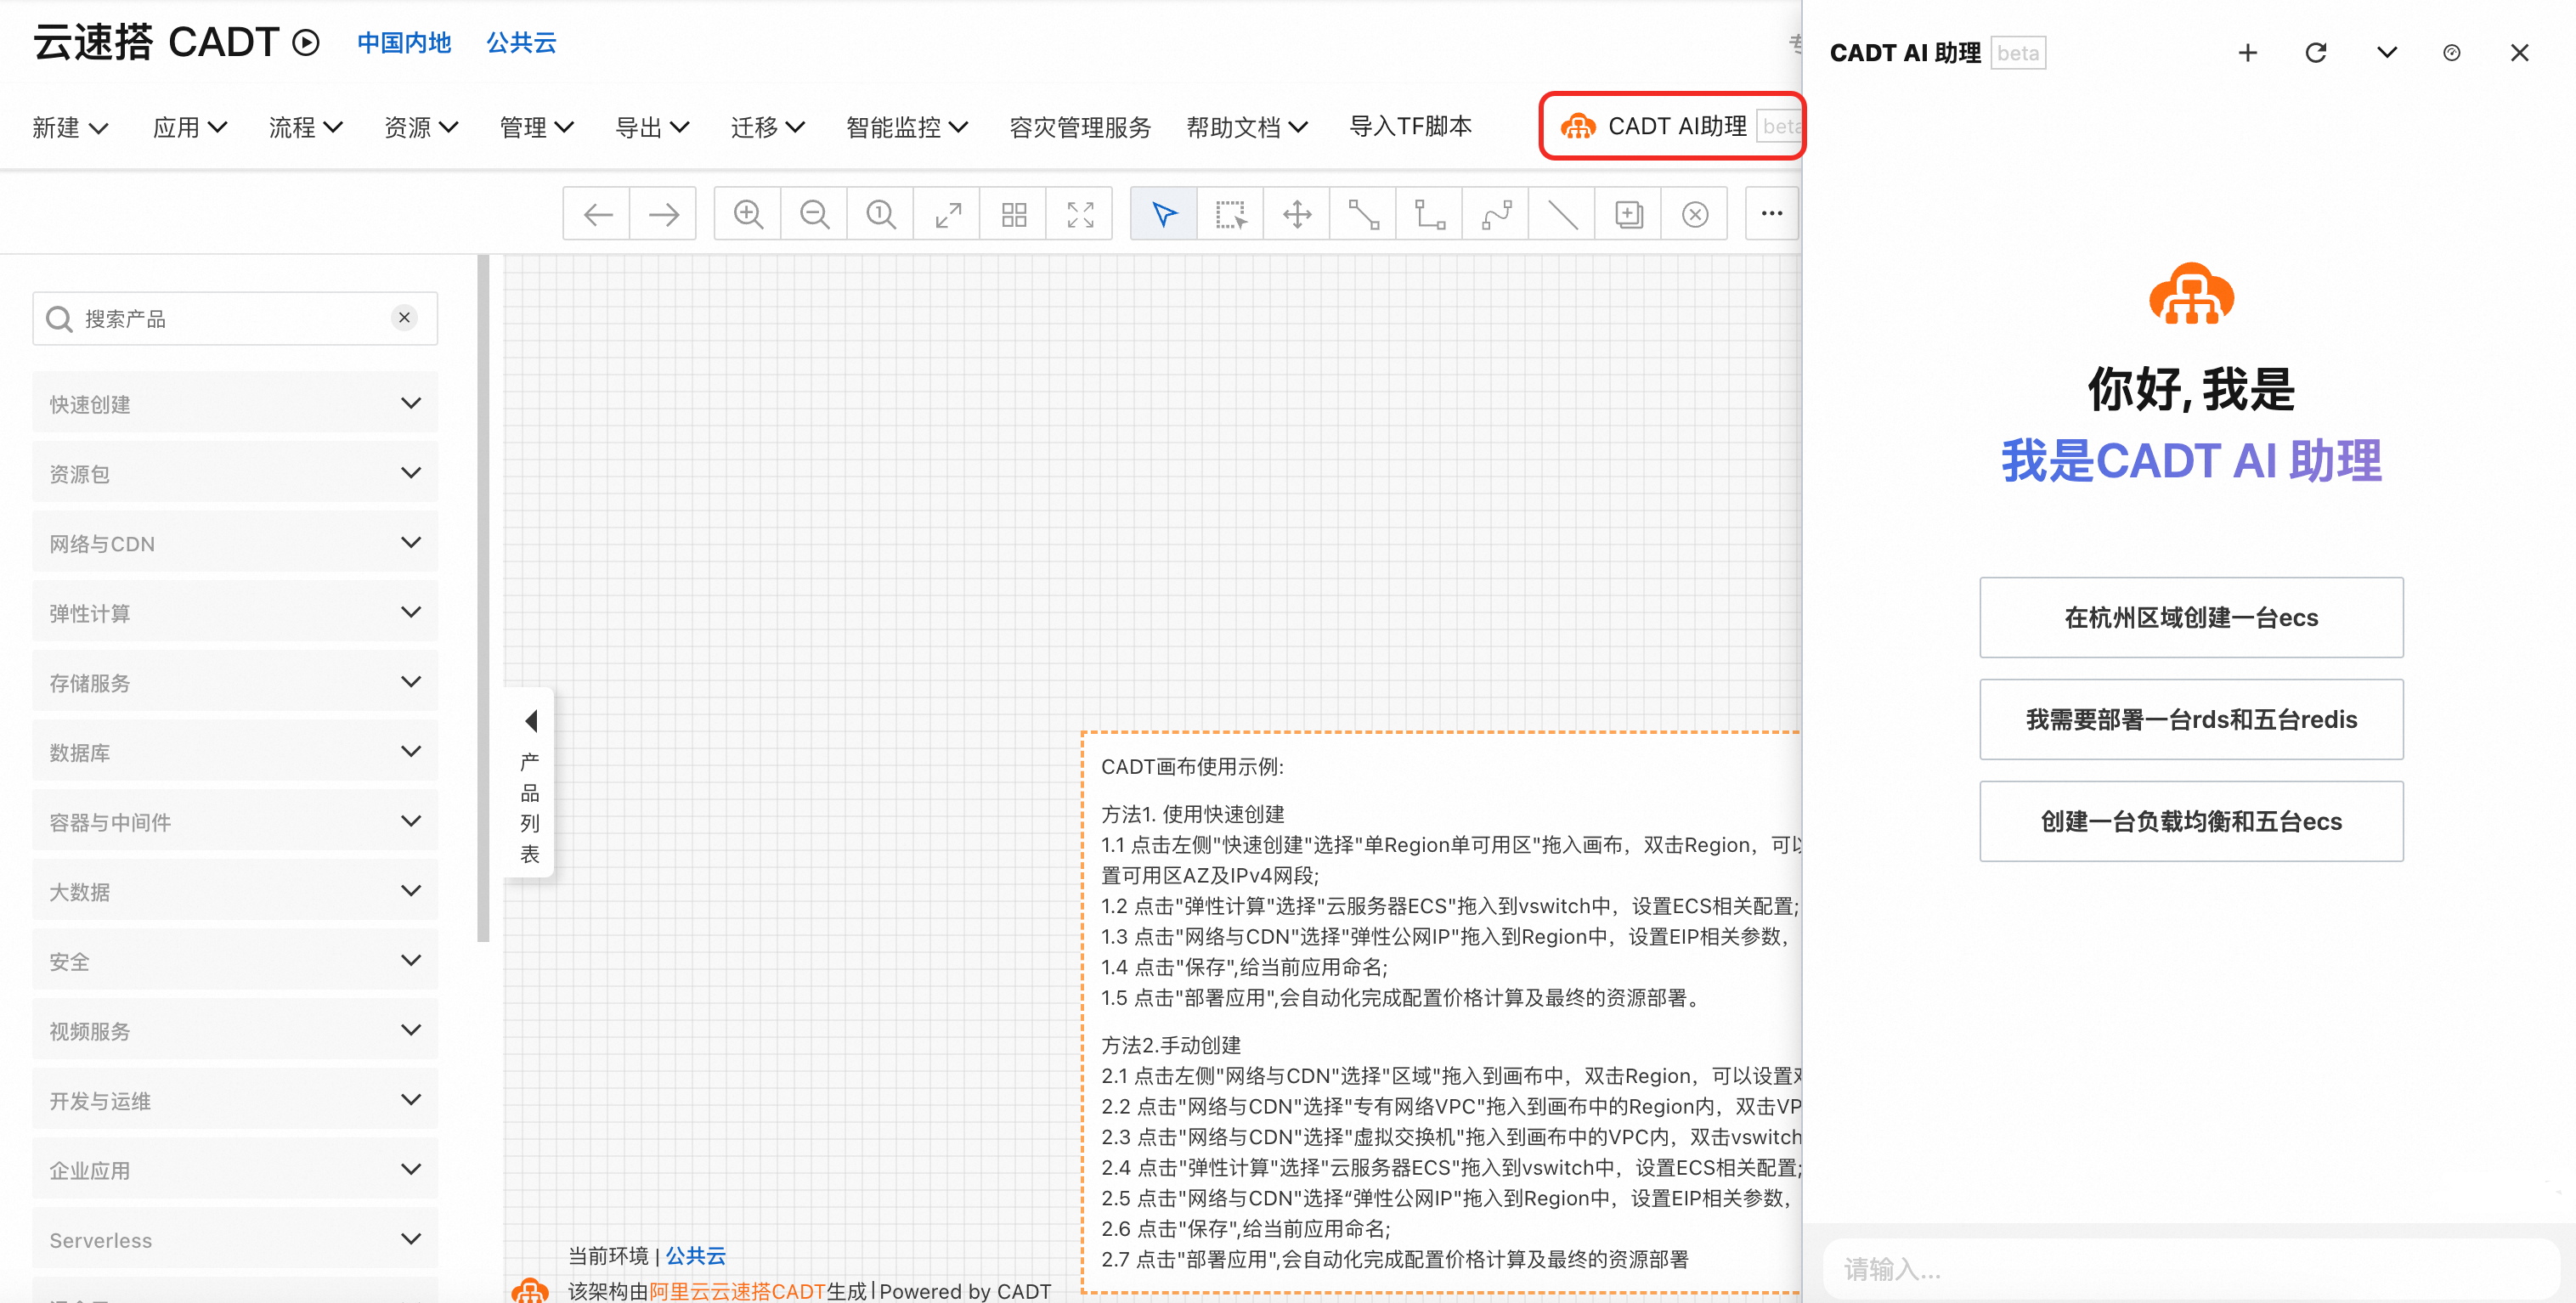This screenshot has height=1303, width=2576.
Task: Open the 流程 menu
Action: click(306, 127)
